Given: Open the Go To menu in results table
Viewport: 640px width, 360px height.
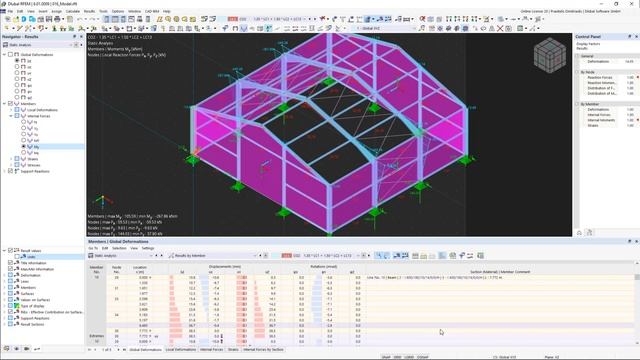Looking at the screenshot, I should coord(93,248).
